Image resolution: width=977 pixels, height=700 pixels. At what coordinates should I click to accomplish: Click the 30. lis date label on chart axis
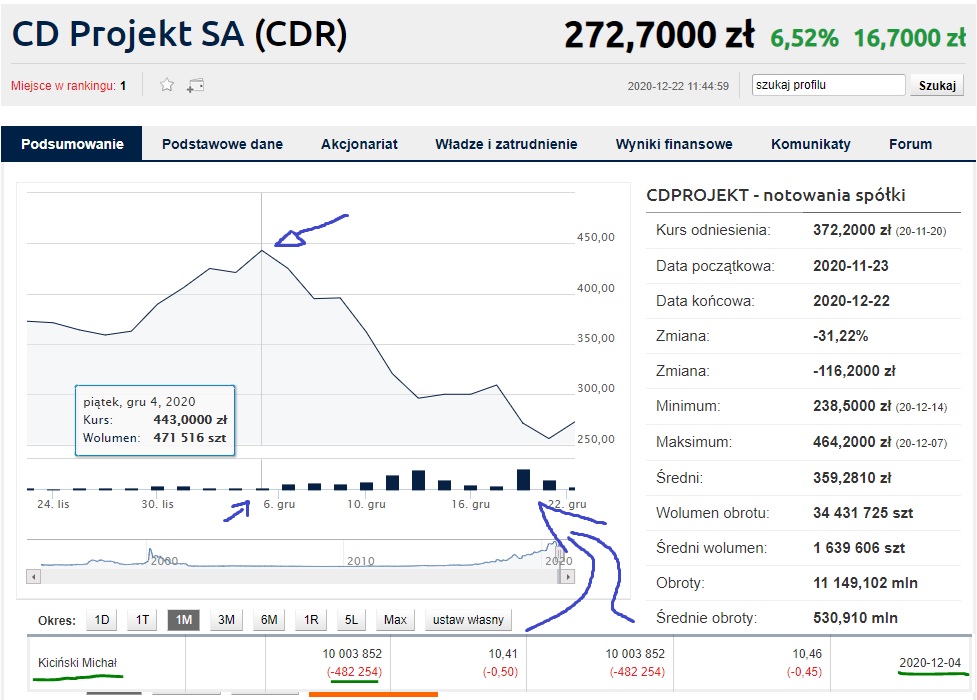point(157,504)
